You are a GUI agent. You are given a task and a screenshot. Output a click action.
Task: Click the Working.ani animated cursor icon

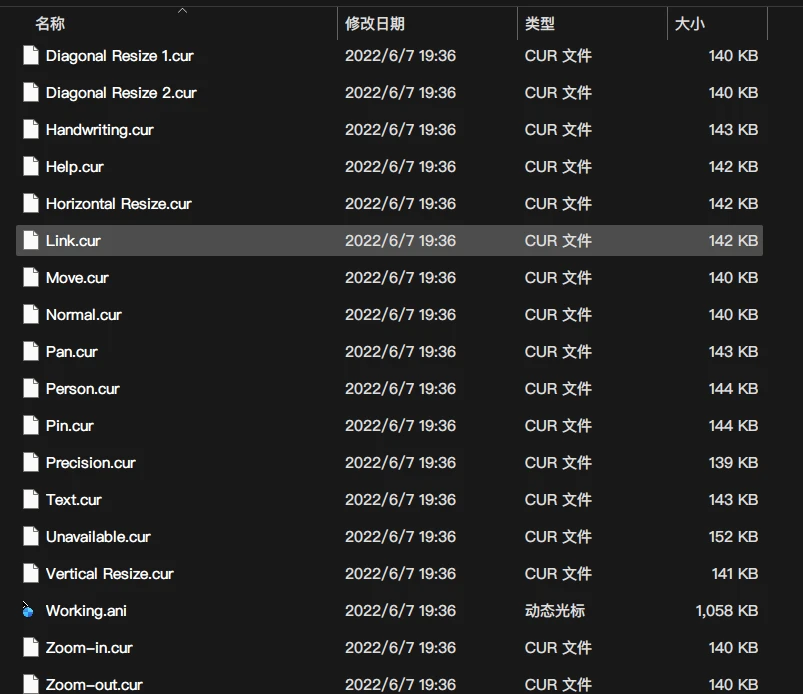click(29, 610)
